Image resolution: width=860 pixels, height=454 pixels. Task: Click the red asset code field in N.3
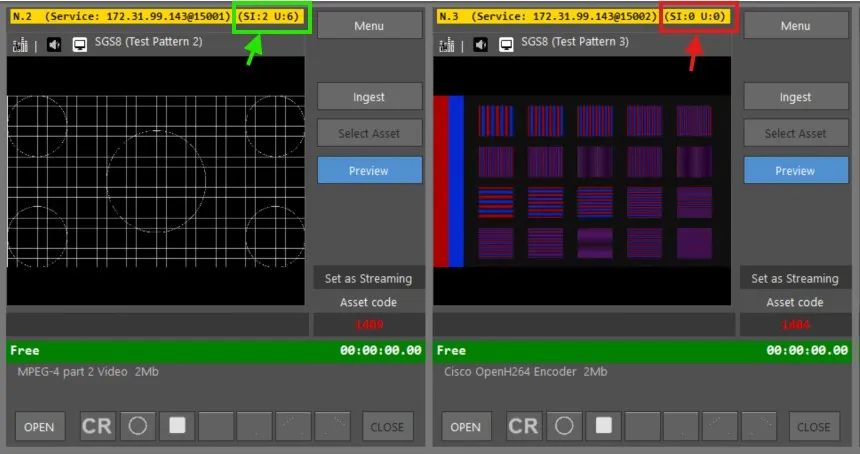795,325
